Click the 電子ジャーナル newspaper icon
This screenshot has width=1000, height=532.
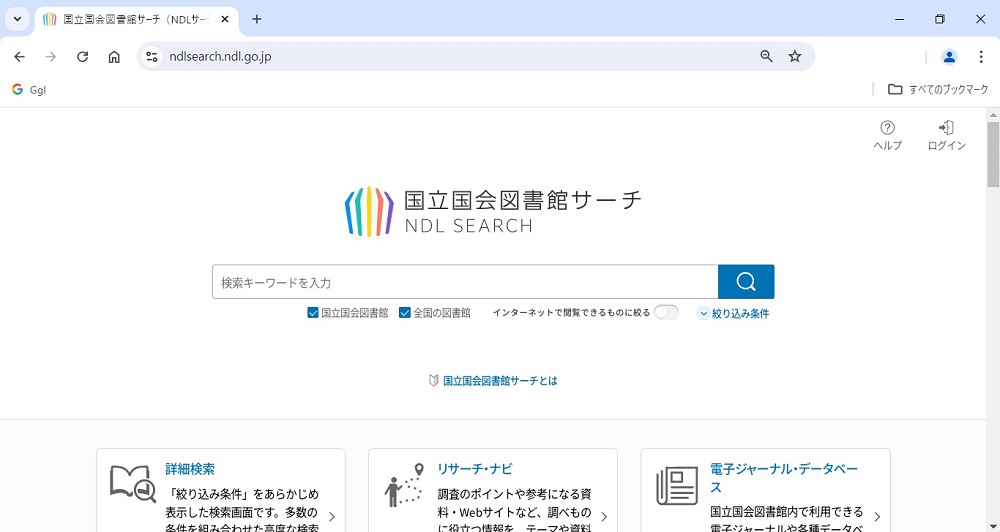pyautogui.click(x=677, y=486)
